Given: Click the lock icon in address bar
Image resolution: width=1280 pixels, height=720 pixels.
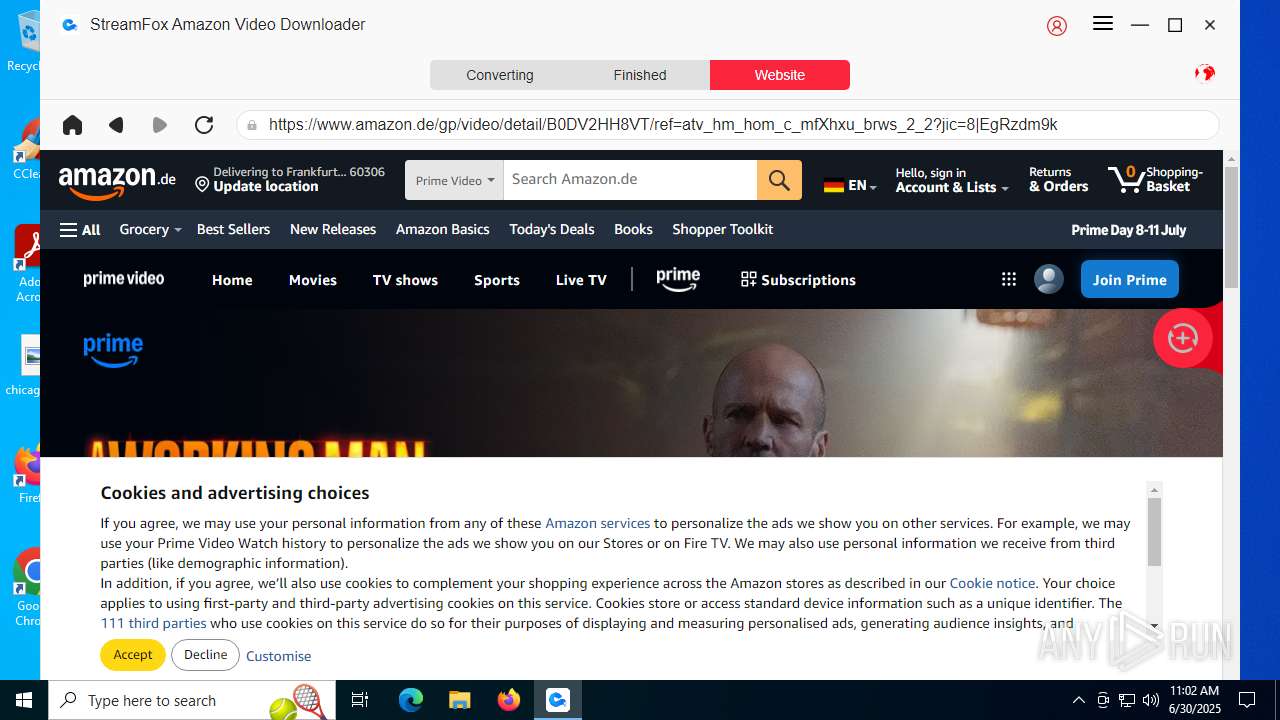Looking at the screenshot, I should (252, 125).
